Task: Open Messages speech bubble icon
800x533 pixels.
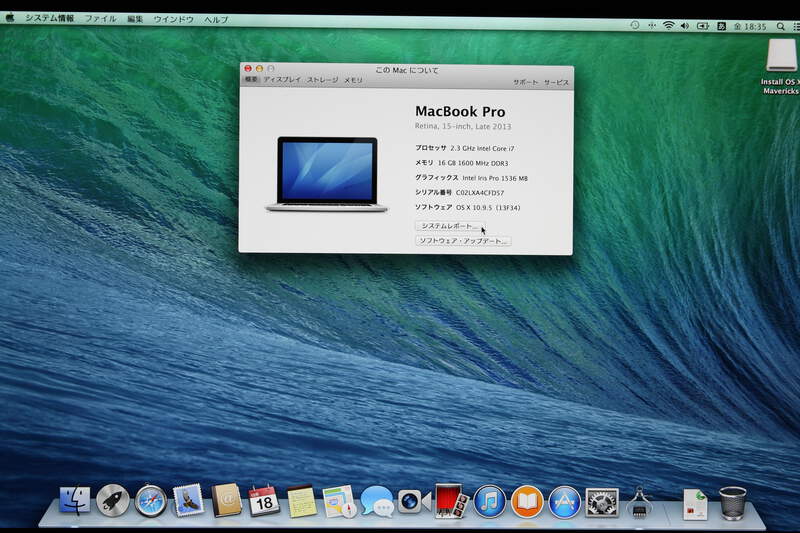Action: click(377, 500)
